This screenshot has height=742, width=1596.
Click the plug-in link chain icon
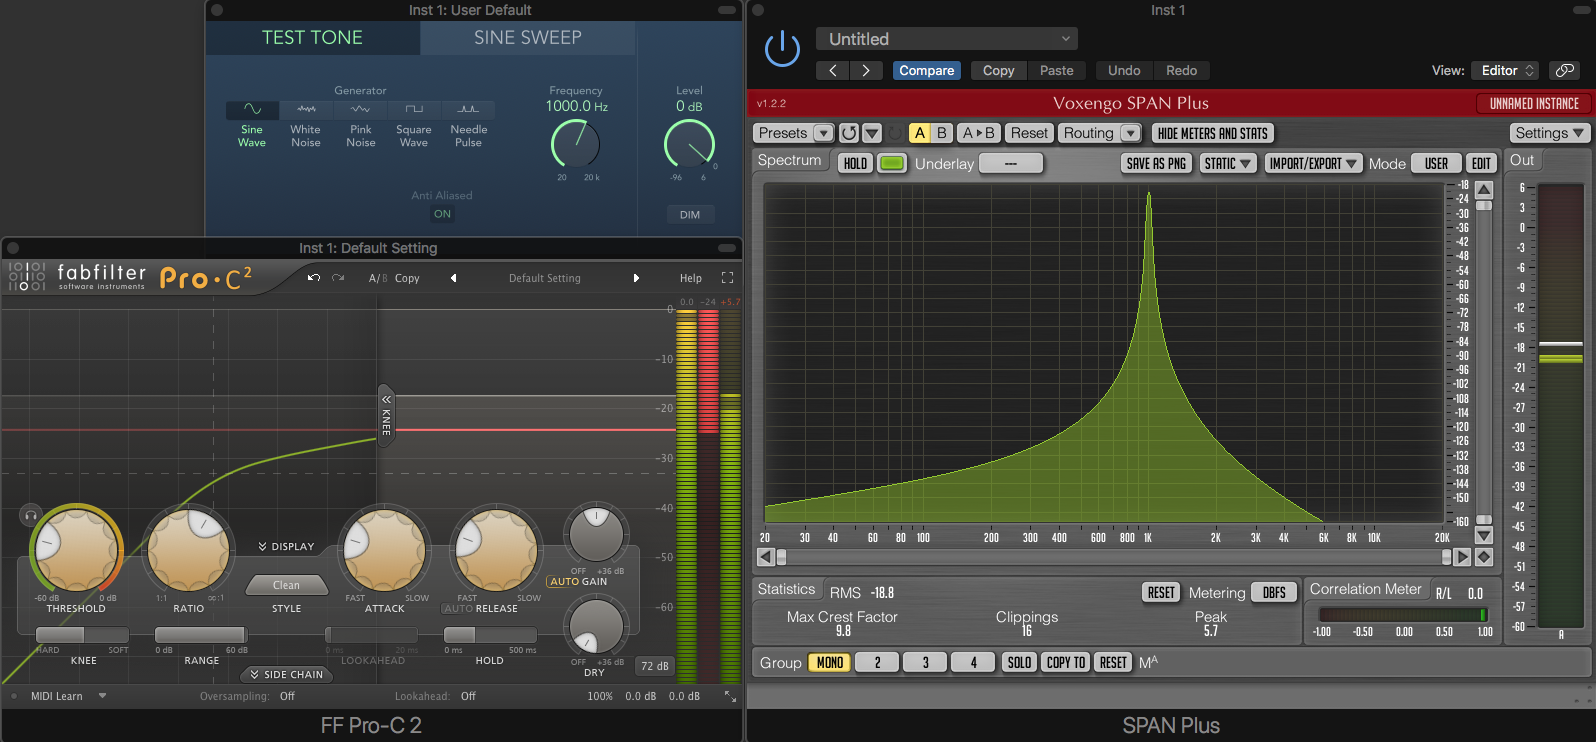tap(1565, 70)
